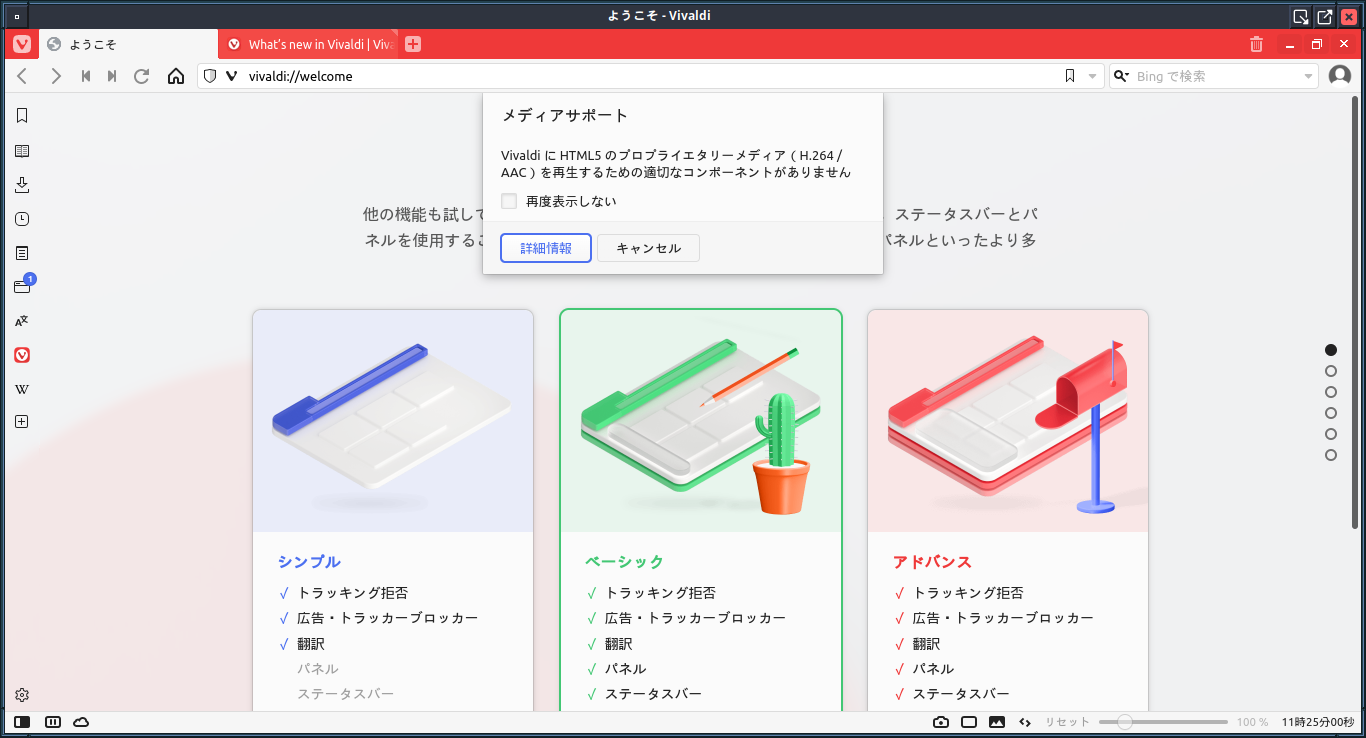Reload the current page
1366x738 pixels.
point(142,76)
